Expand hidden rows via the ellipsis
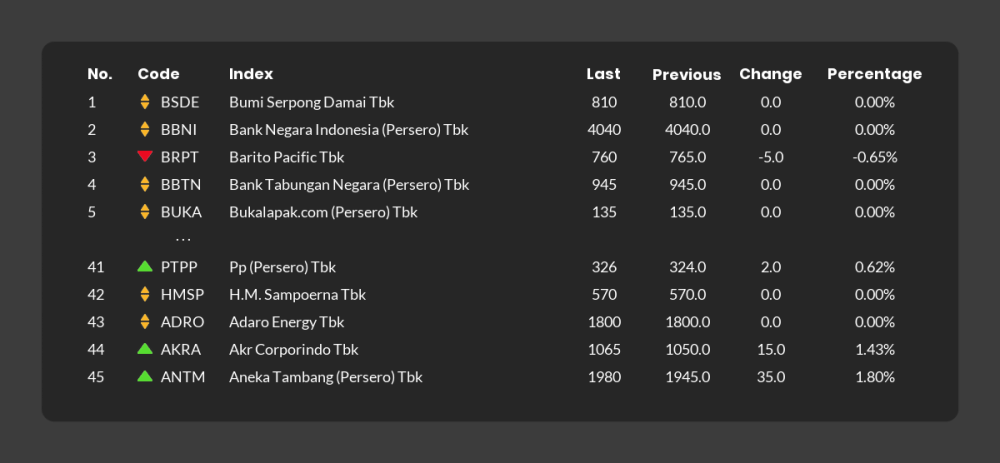Viewport: 1000px width, 463px height. pos(183,240)
